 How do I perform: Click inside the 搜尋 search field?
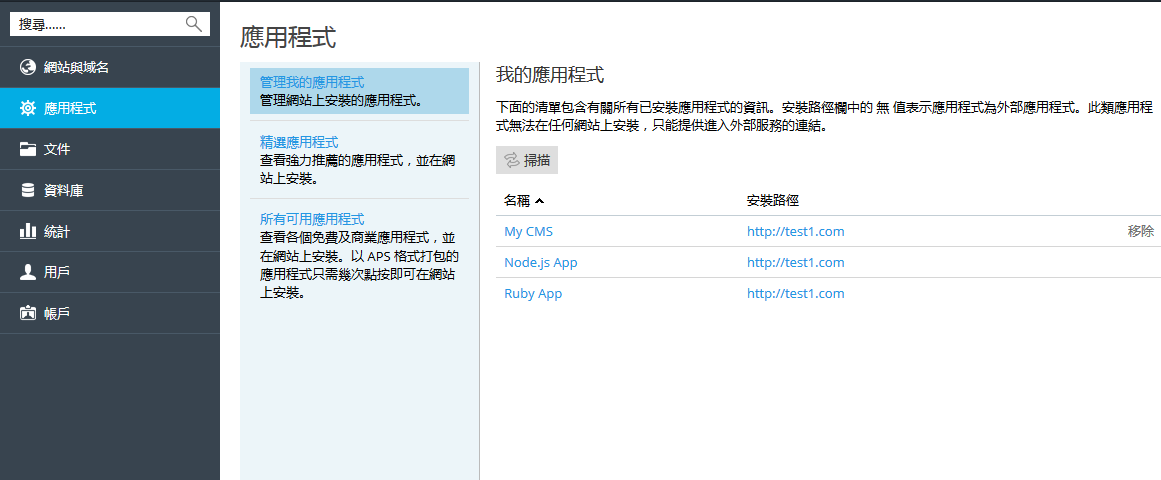[x=95, y=24]
